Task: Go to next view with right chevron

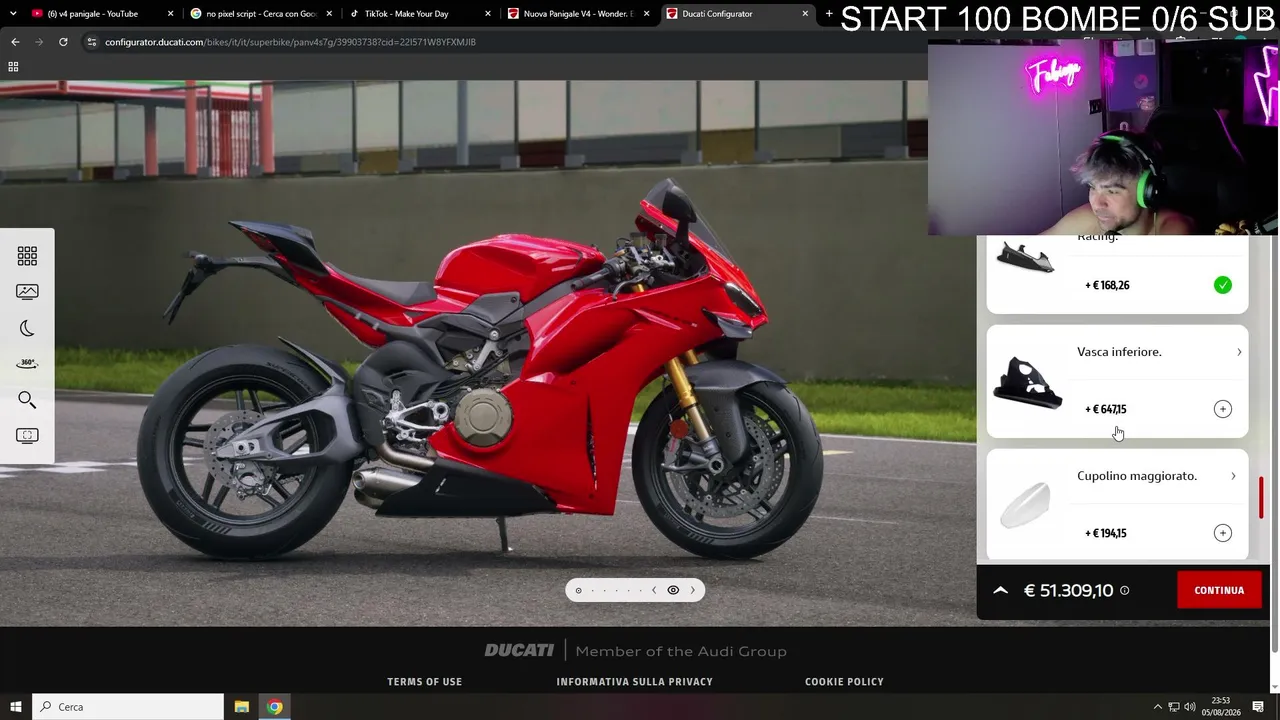Action: [x=692, y=590]
